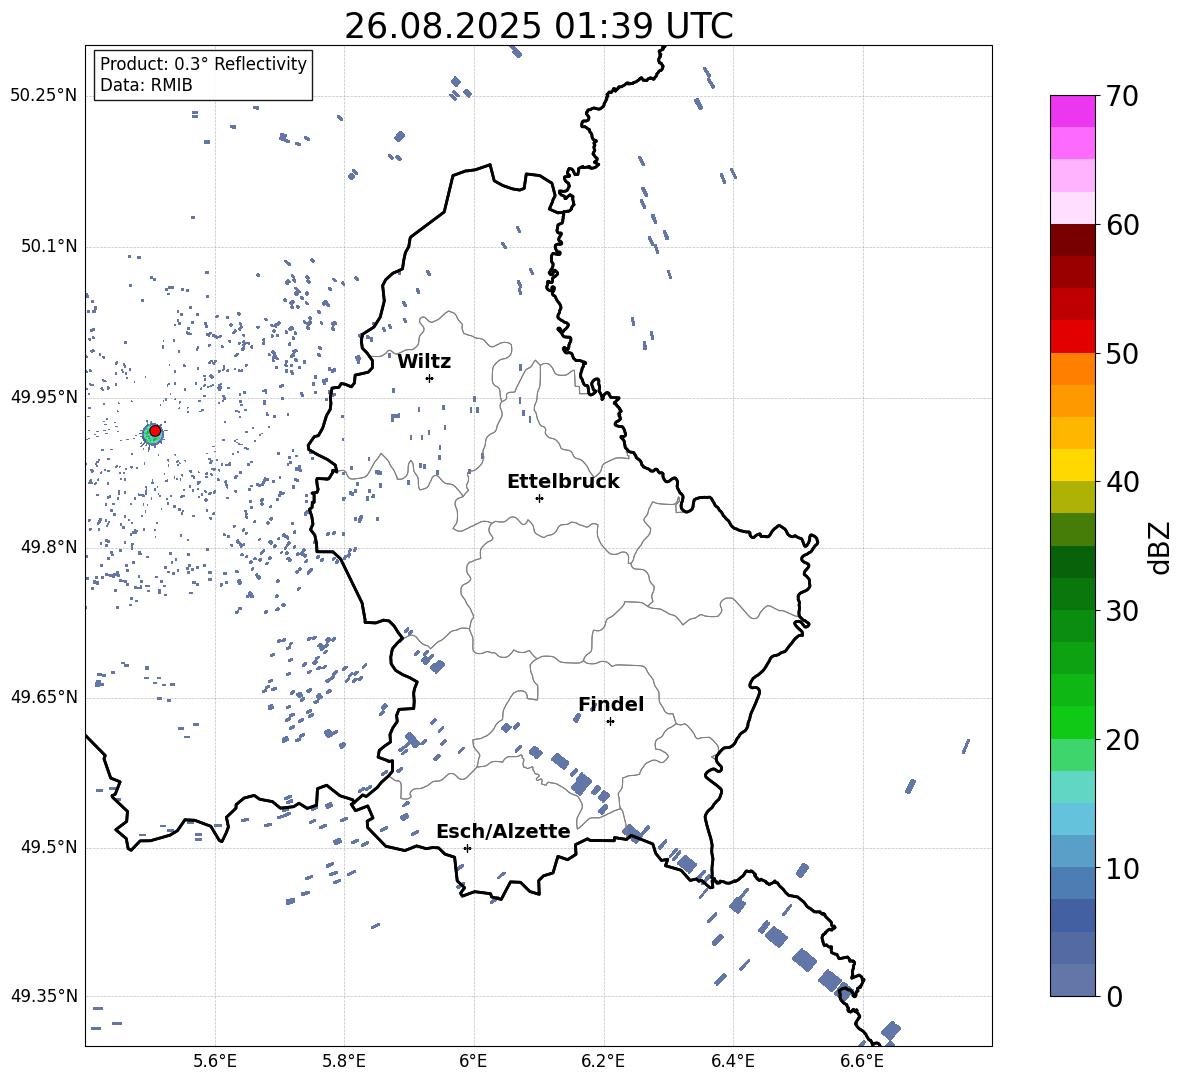This screenshot has width=1184, height=1081.
Task: Pick the bright red swatch just above 50 dBZ
Action: (x=1073, y=337)
